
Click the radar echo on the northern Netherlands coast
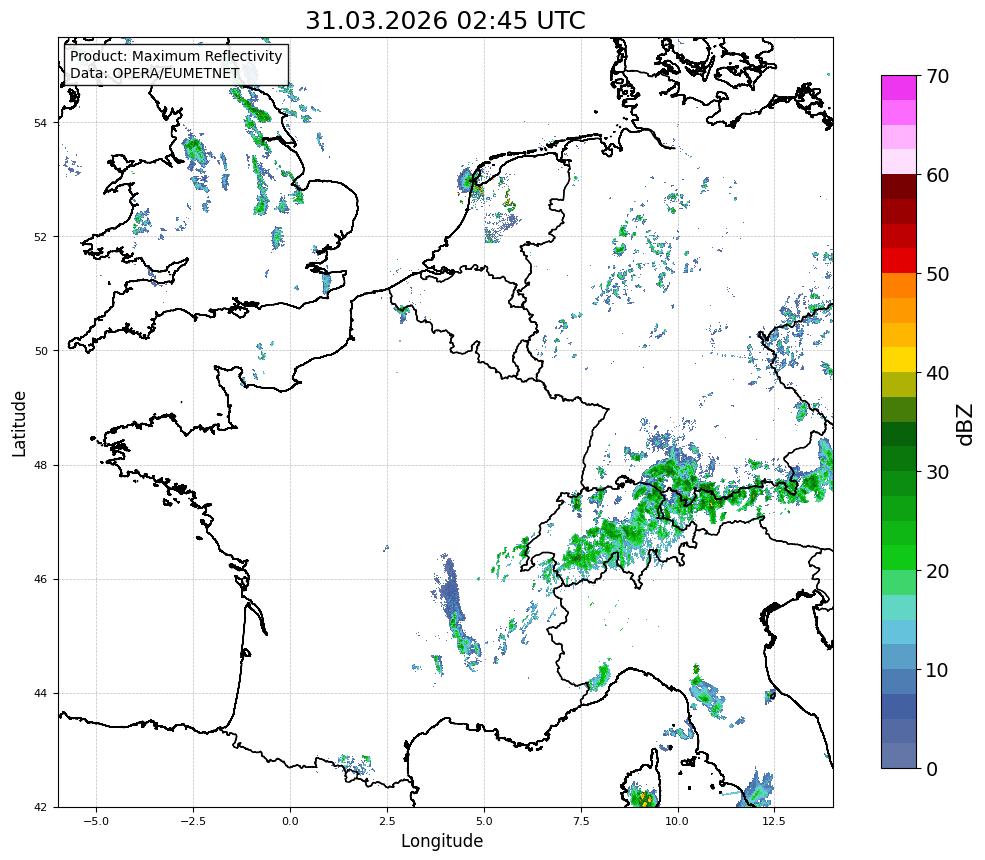469,180
